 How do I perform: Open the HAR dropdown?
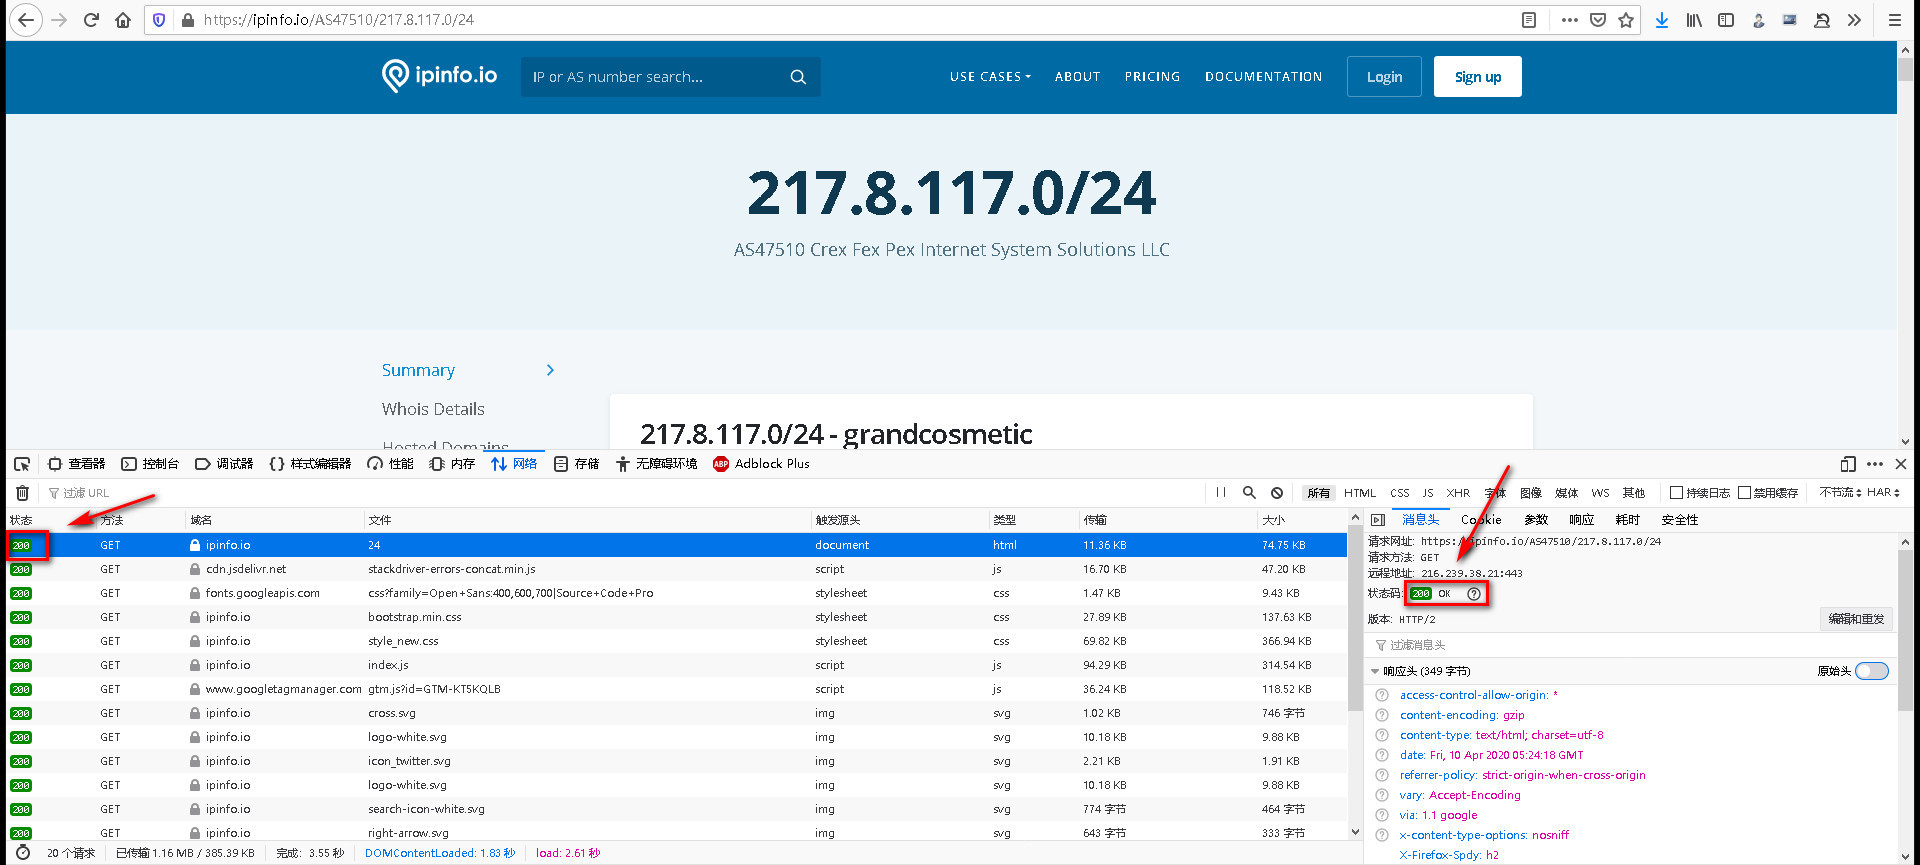click(1883, 493)
